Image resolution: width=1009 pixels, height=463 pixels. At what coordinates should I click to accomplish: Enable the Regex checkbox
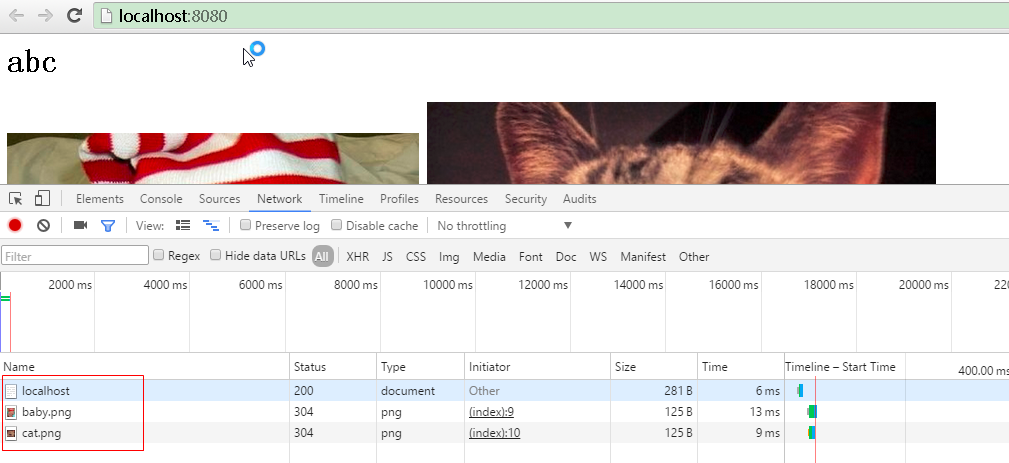click(x=158, y=255)
